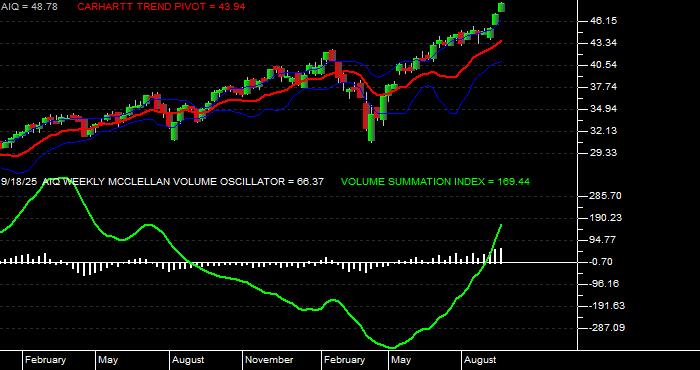Click the VOLUME SUMMATION INDEX = 169.44 label

click(435, 182)
